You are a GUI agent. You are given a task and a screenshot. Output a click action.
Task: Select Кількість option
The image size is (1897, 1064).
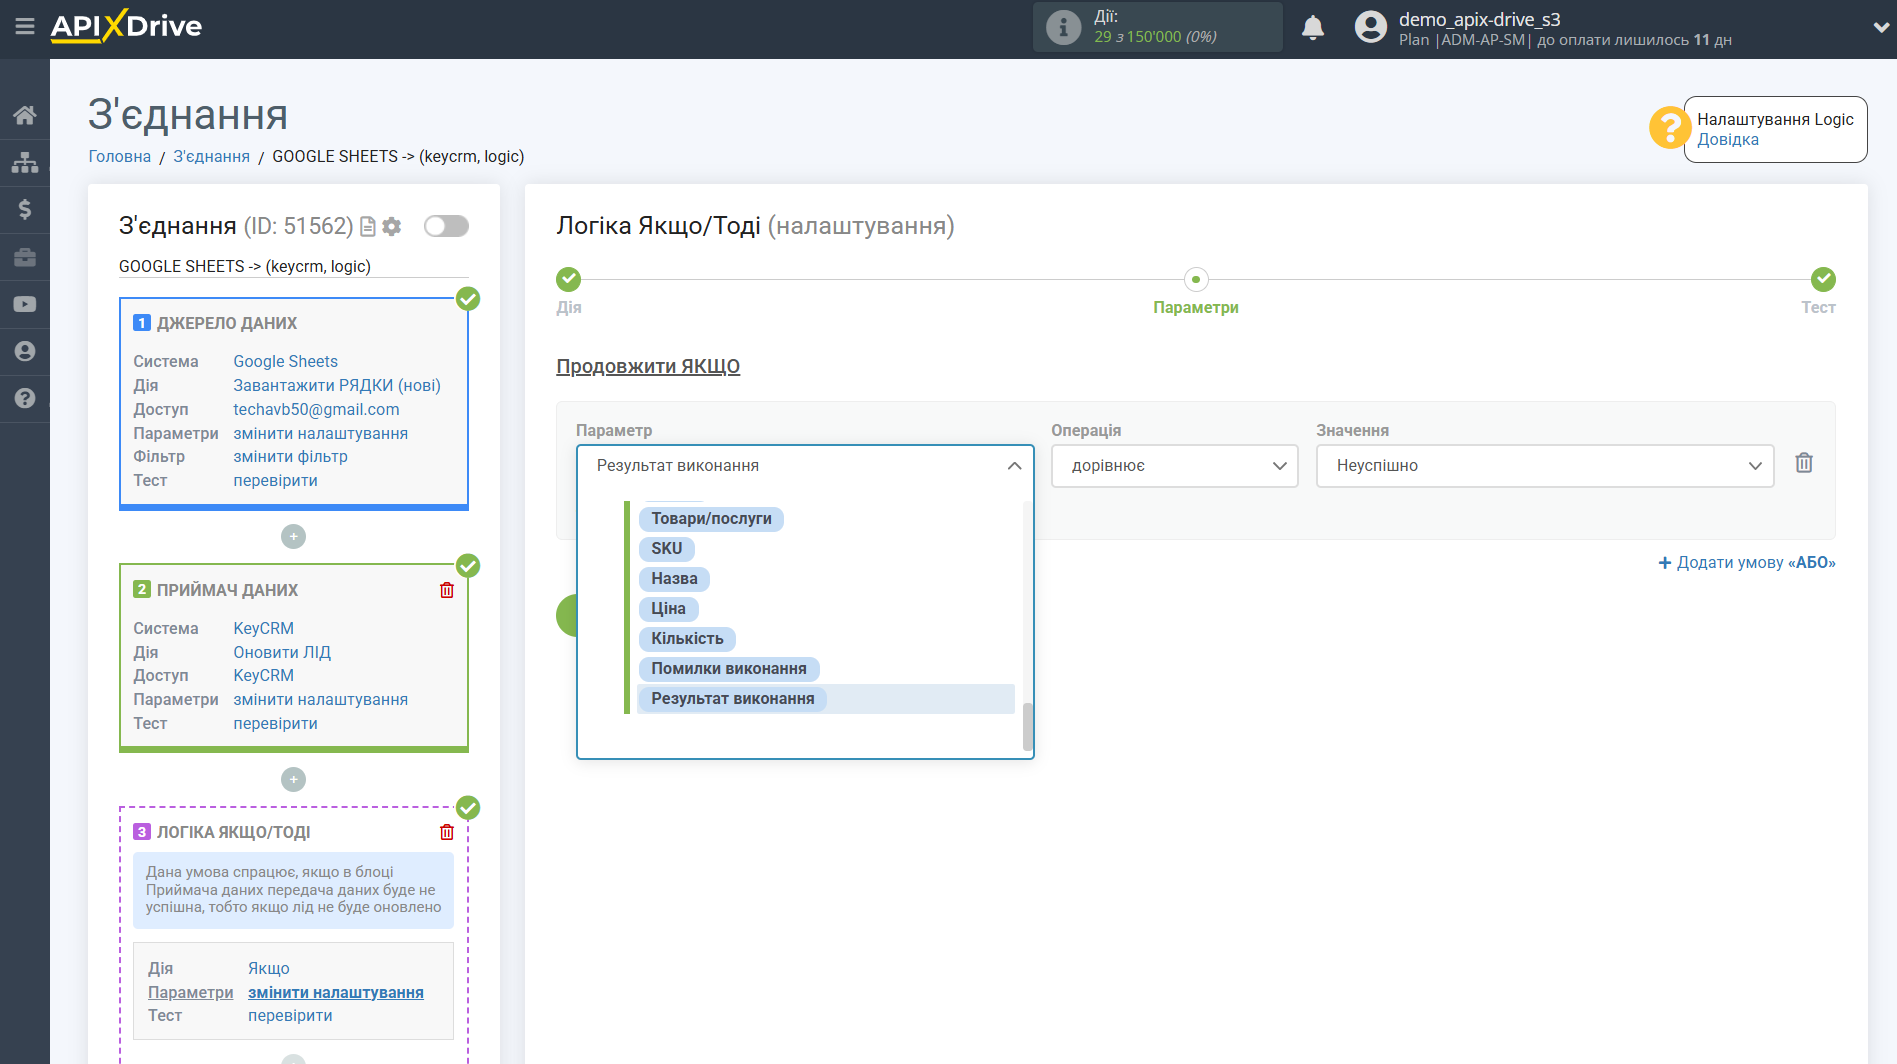coord(687,638)
